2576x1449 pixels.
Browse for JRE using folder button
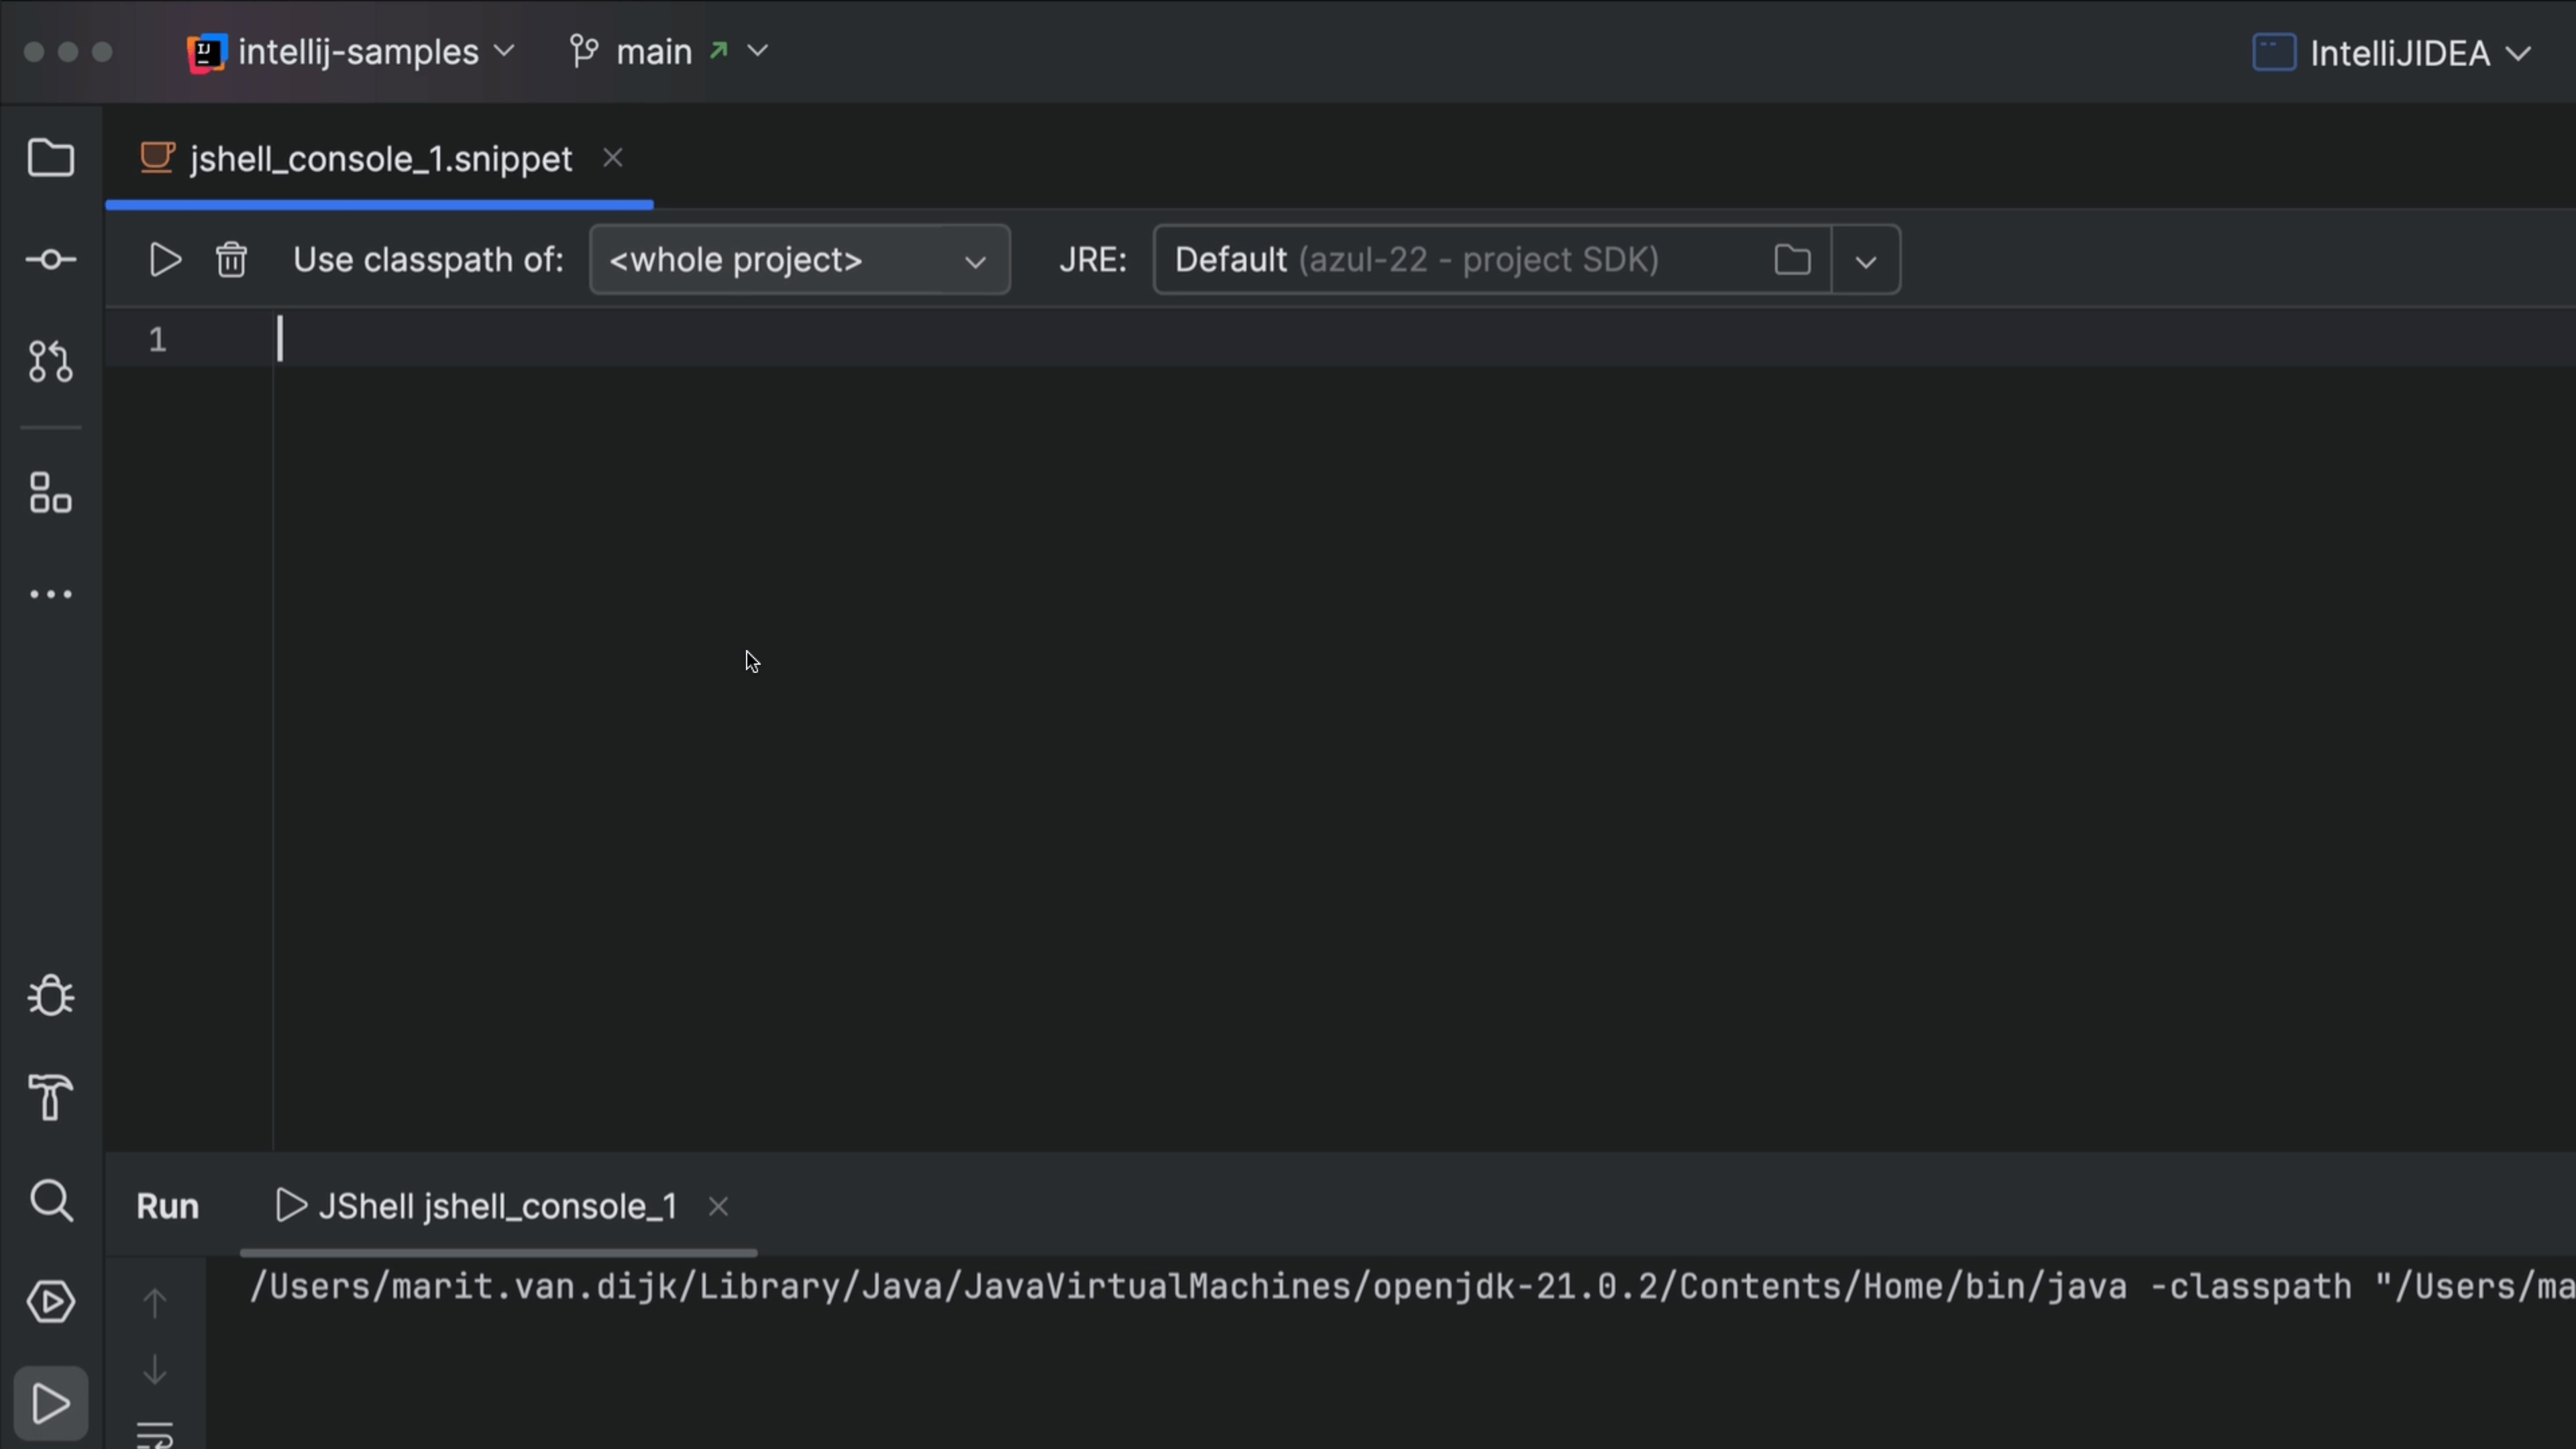click(x=1792, y=260)
